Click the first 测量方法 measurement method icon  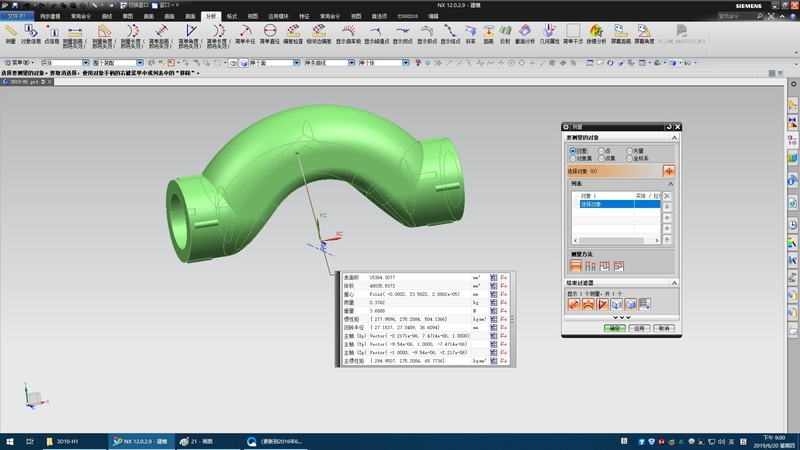[x=575, y=265]
